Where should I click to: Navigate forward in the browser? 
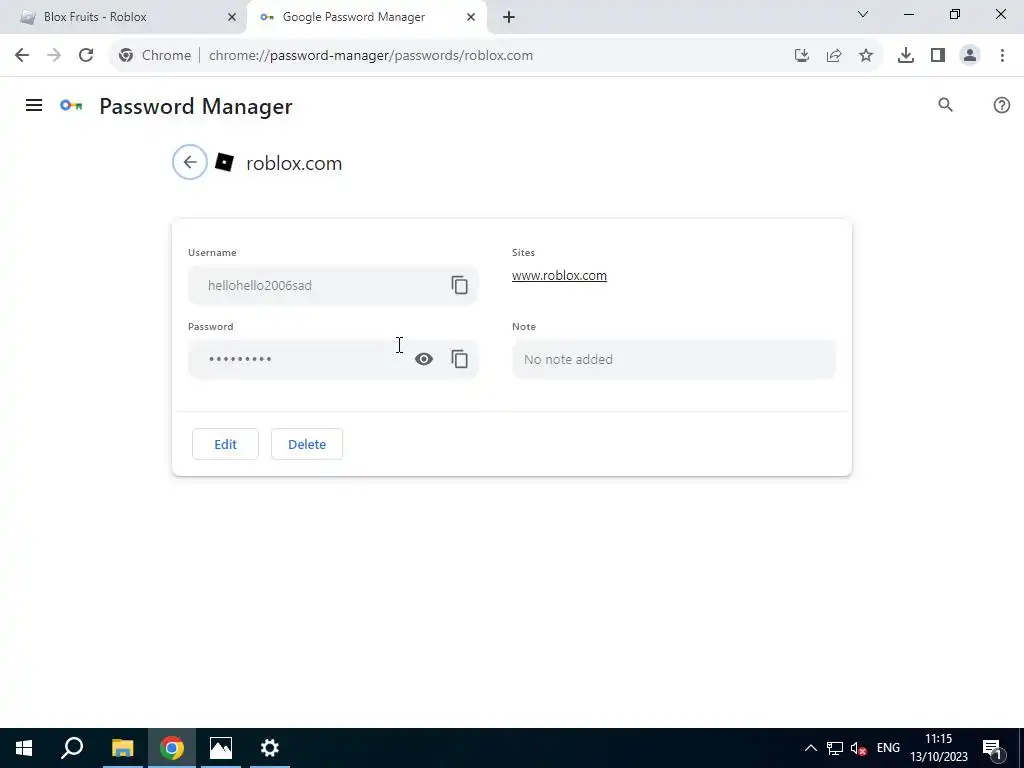click(54, 55)
